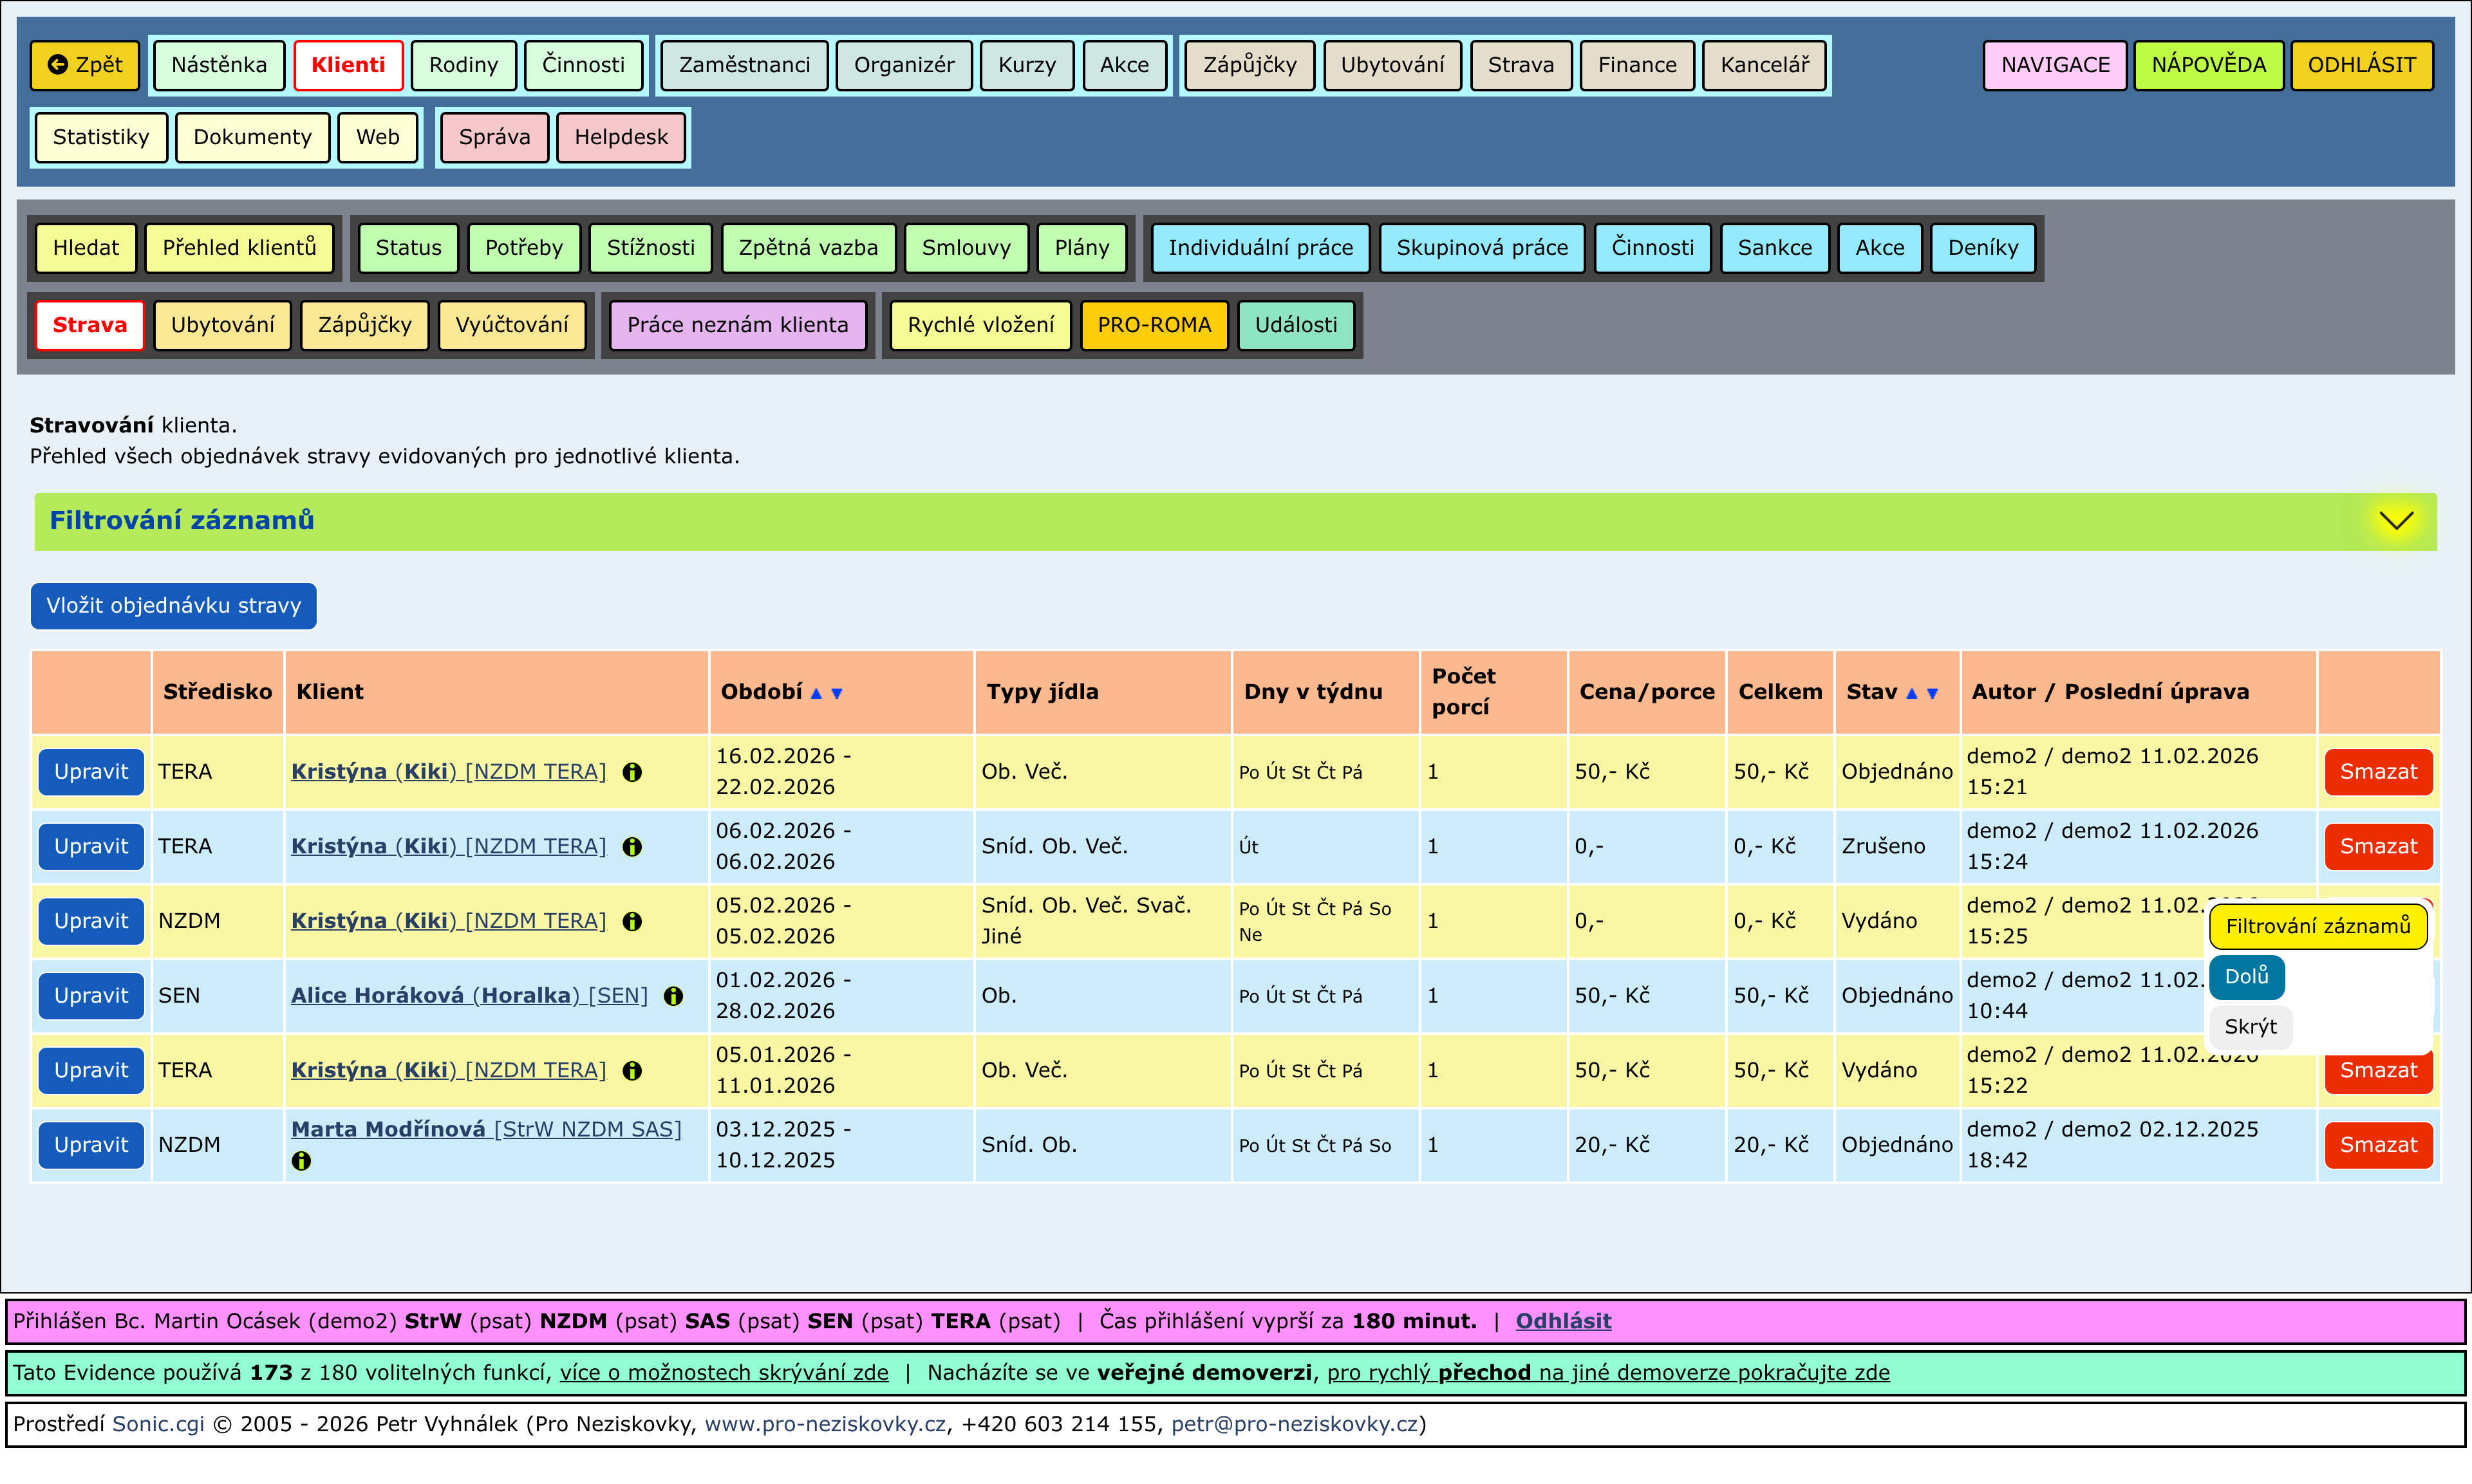Sort Období column ascending arrow
Viewport: 2472px width, 1484px height.
click(816, 693)
